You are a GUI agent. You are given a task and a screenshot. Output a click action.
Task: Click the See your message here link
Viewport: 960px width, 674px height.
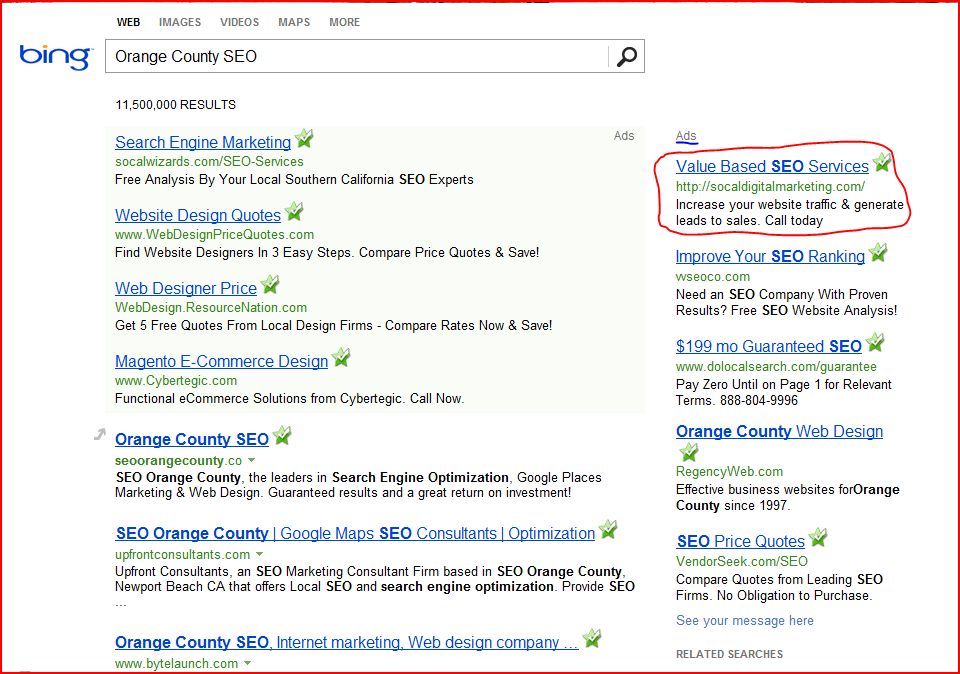(x=744, y=621)
